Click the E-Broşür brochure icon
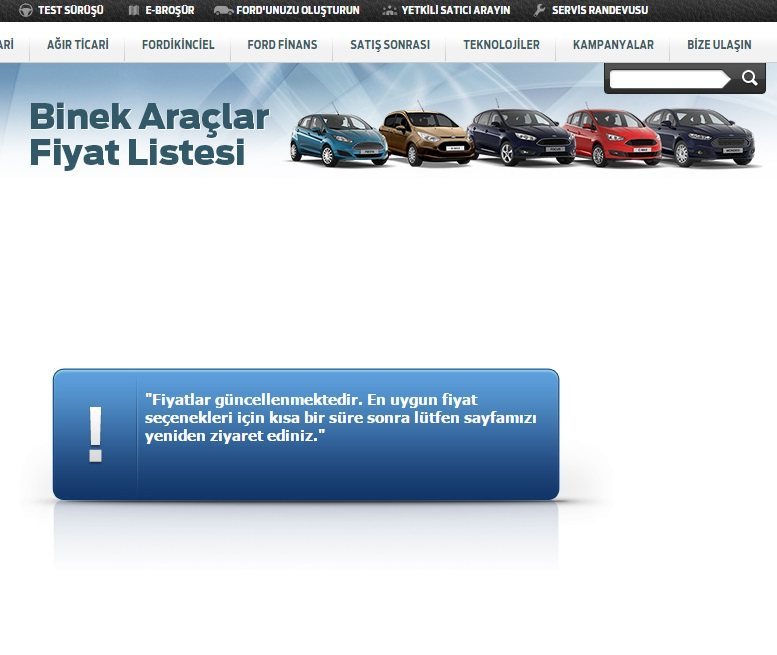 click(x=134, y=10)
